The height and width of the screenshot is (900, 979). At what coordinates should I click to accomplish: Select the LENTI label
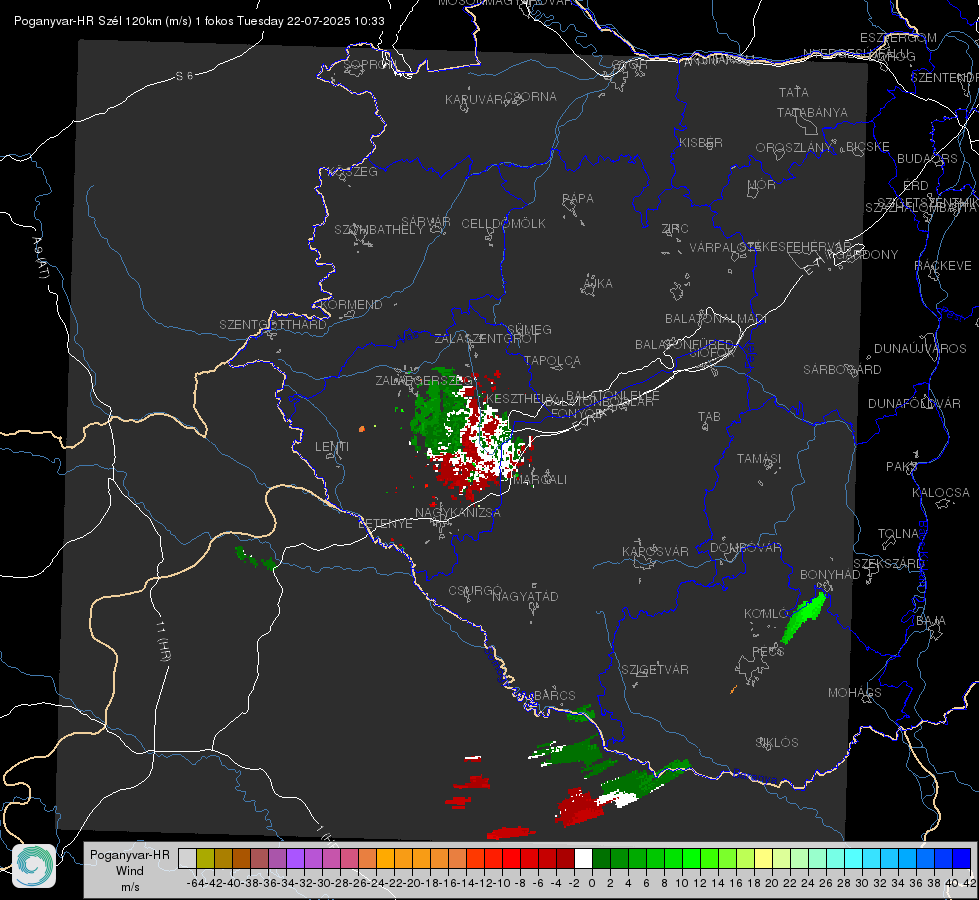[332, 447]
